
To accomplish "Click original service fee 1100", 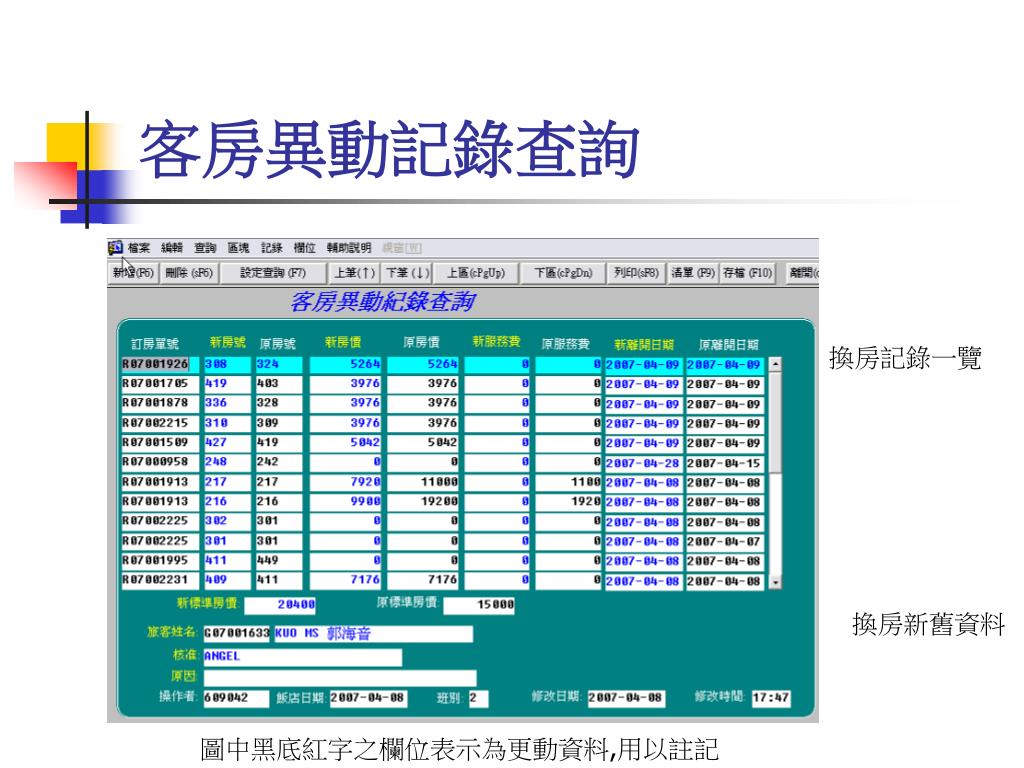I will coord(568,482).
